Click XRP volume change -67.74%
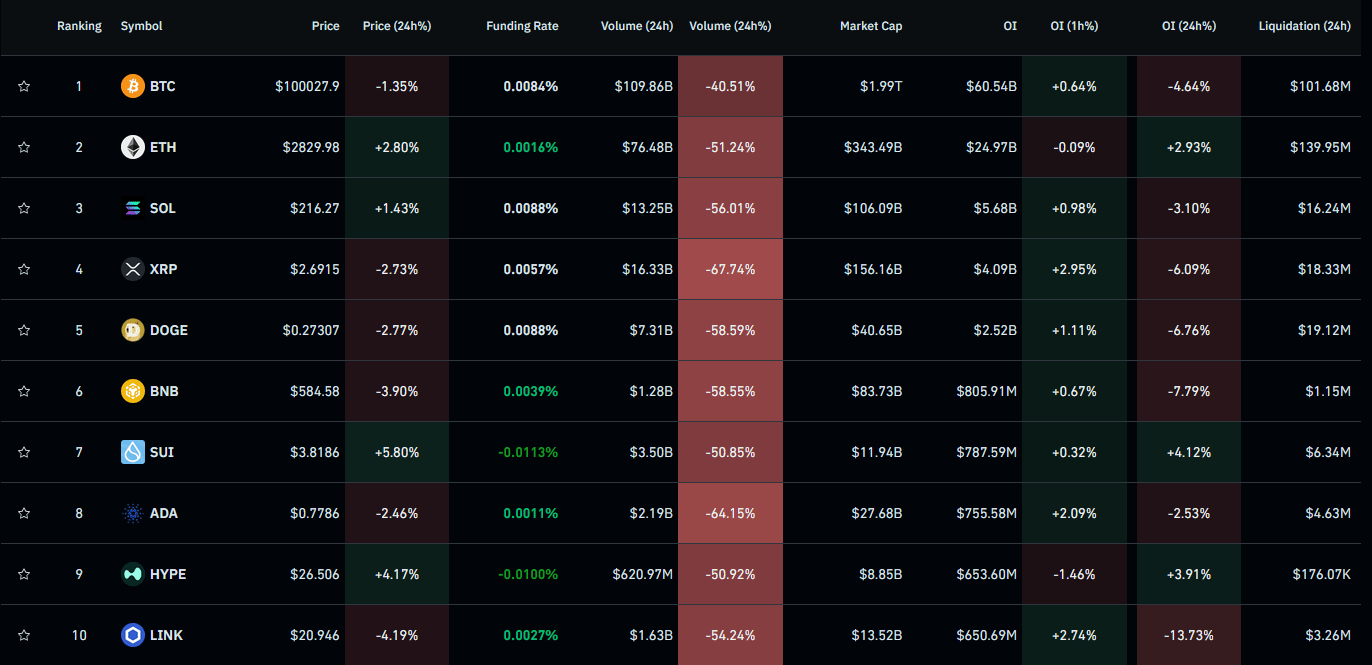Image resolution: width=1372 pixels, height=665 pixels. pyautogui.click(x=730, y=270)
